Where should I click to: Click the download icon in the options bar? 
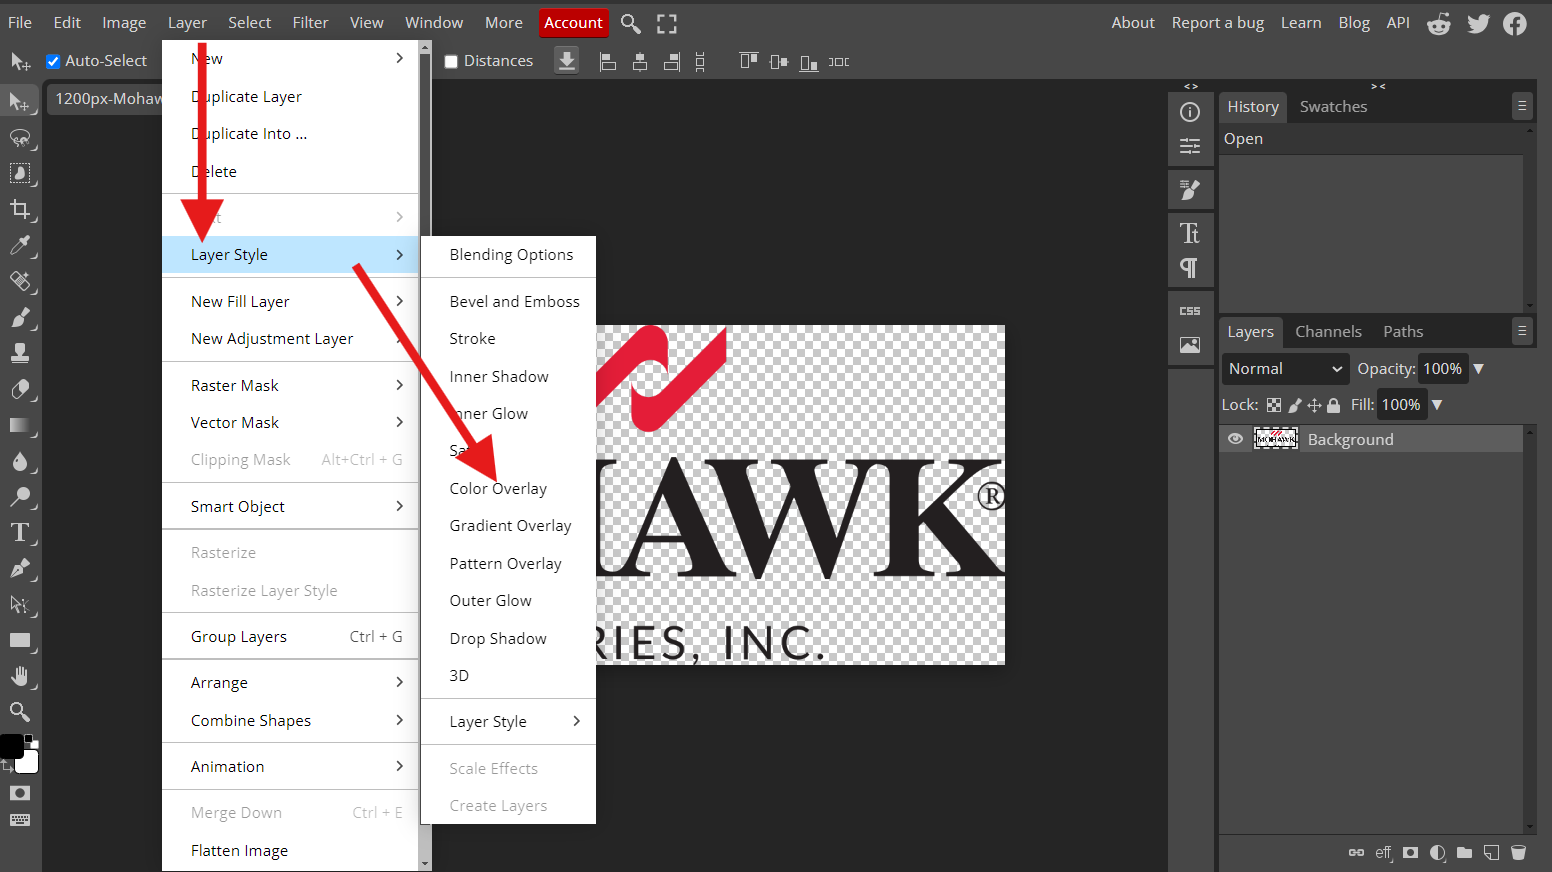[567, 61]
